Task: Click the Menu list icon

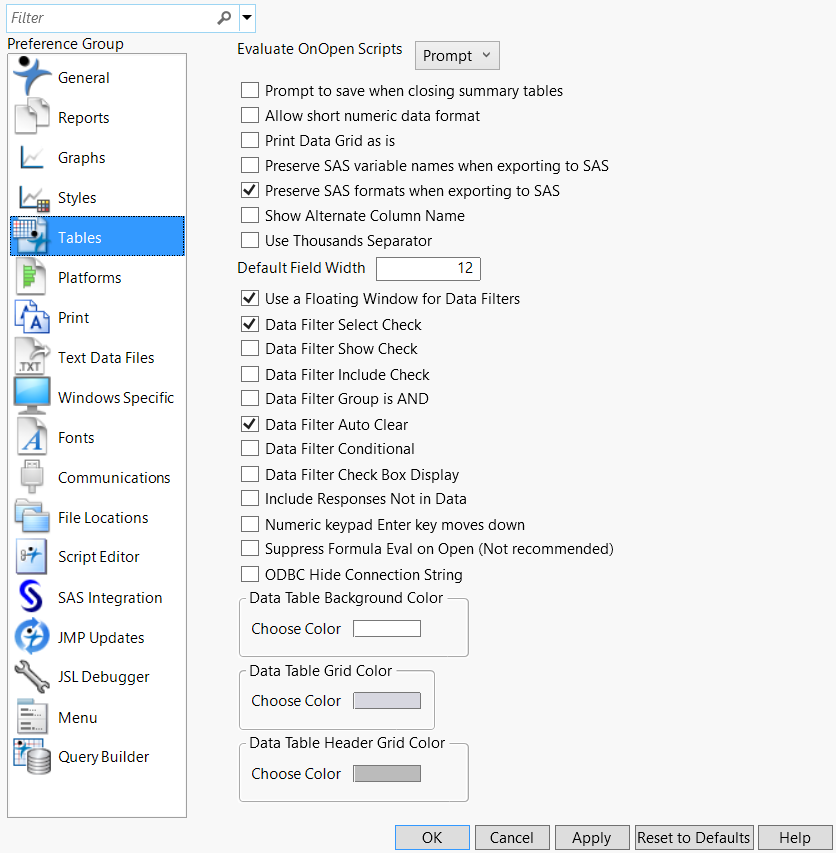Action: click(x=32, y=716)
